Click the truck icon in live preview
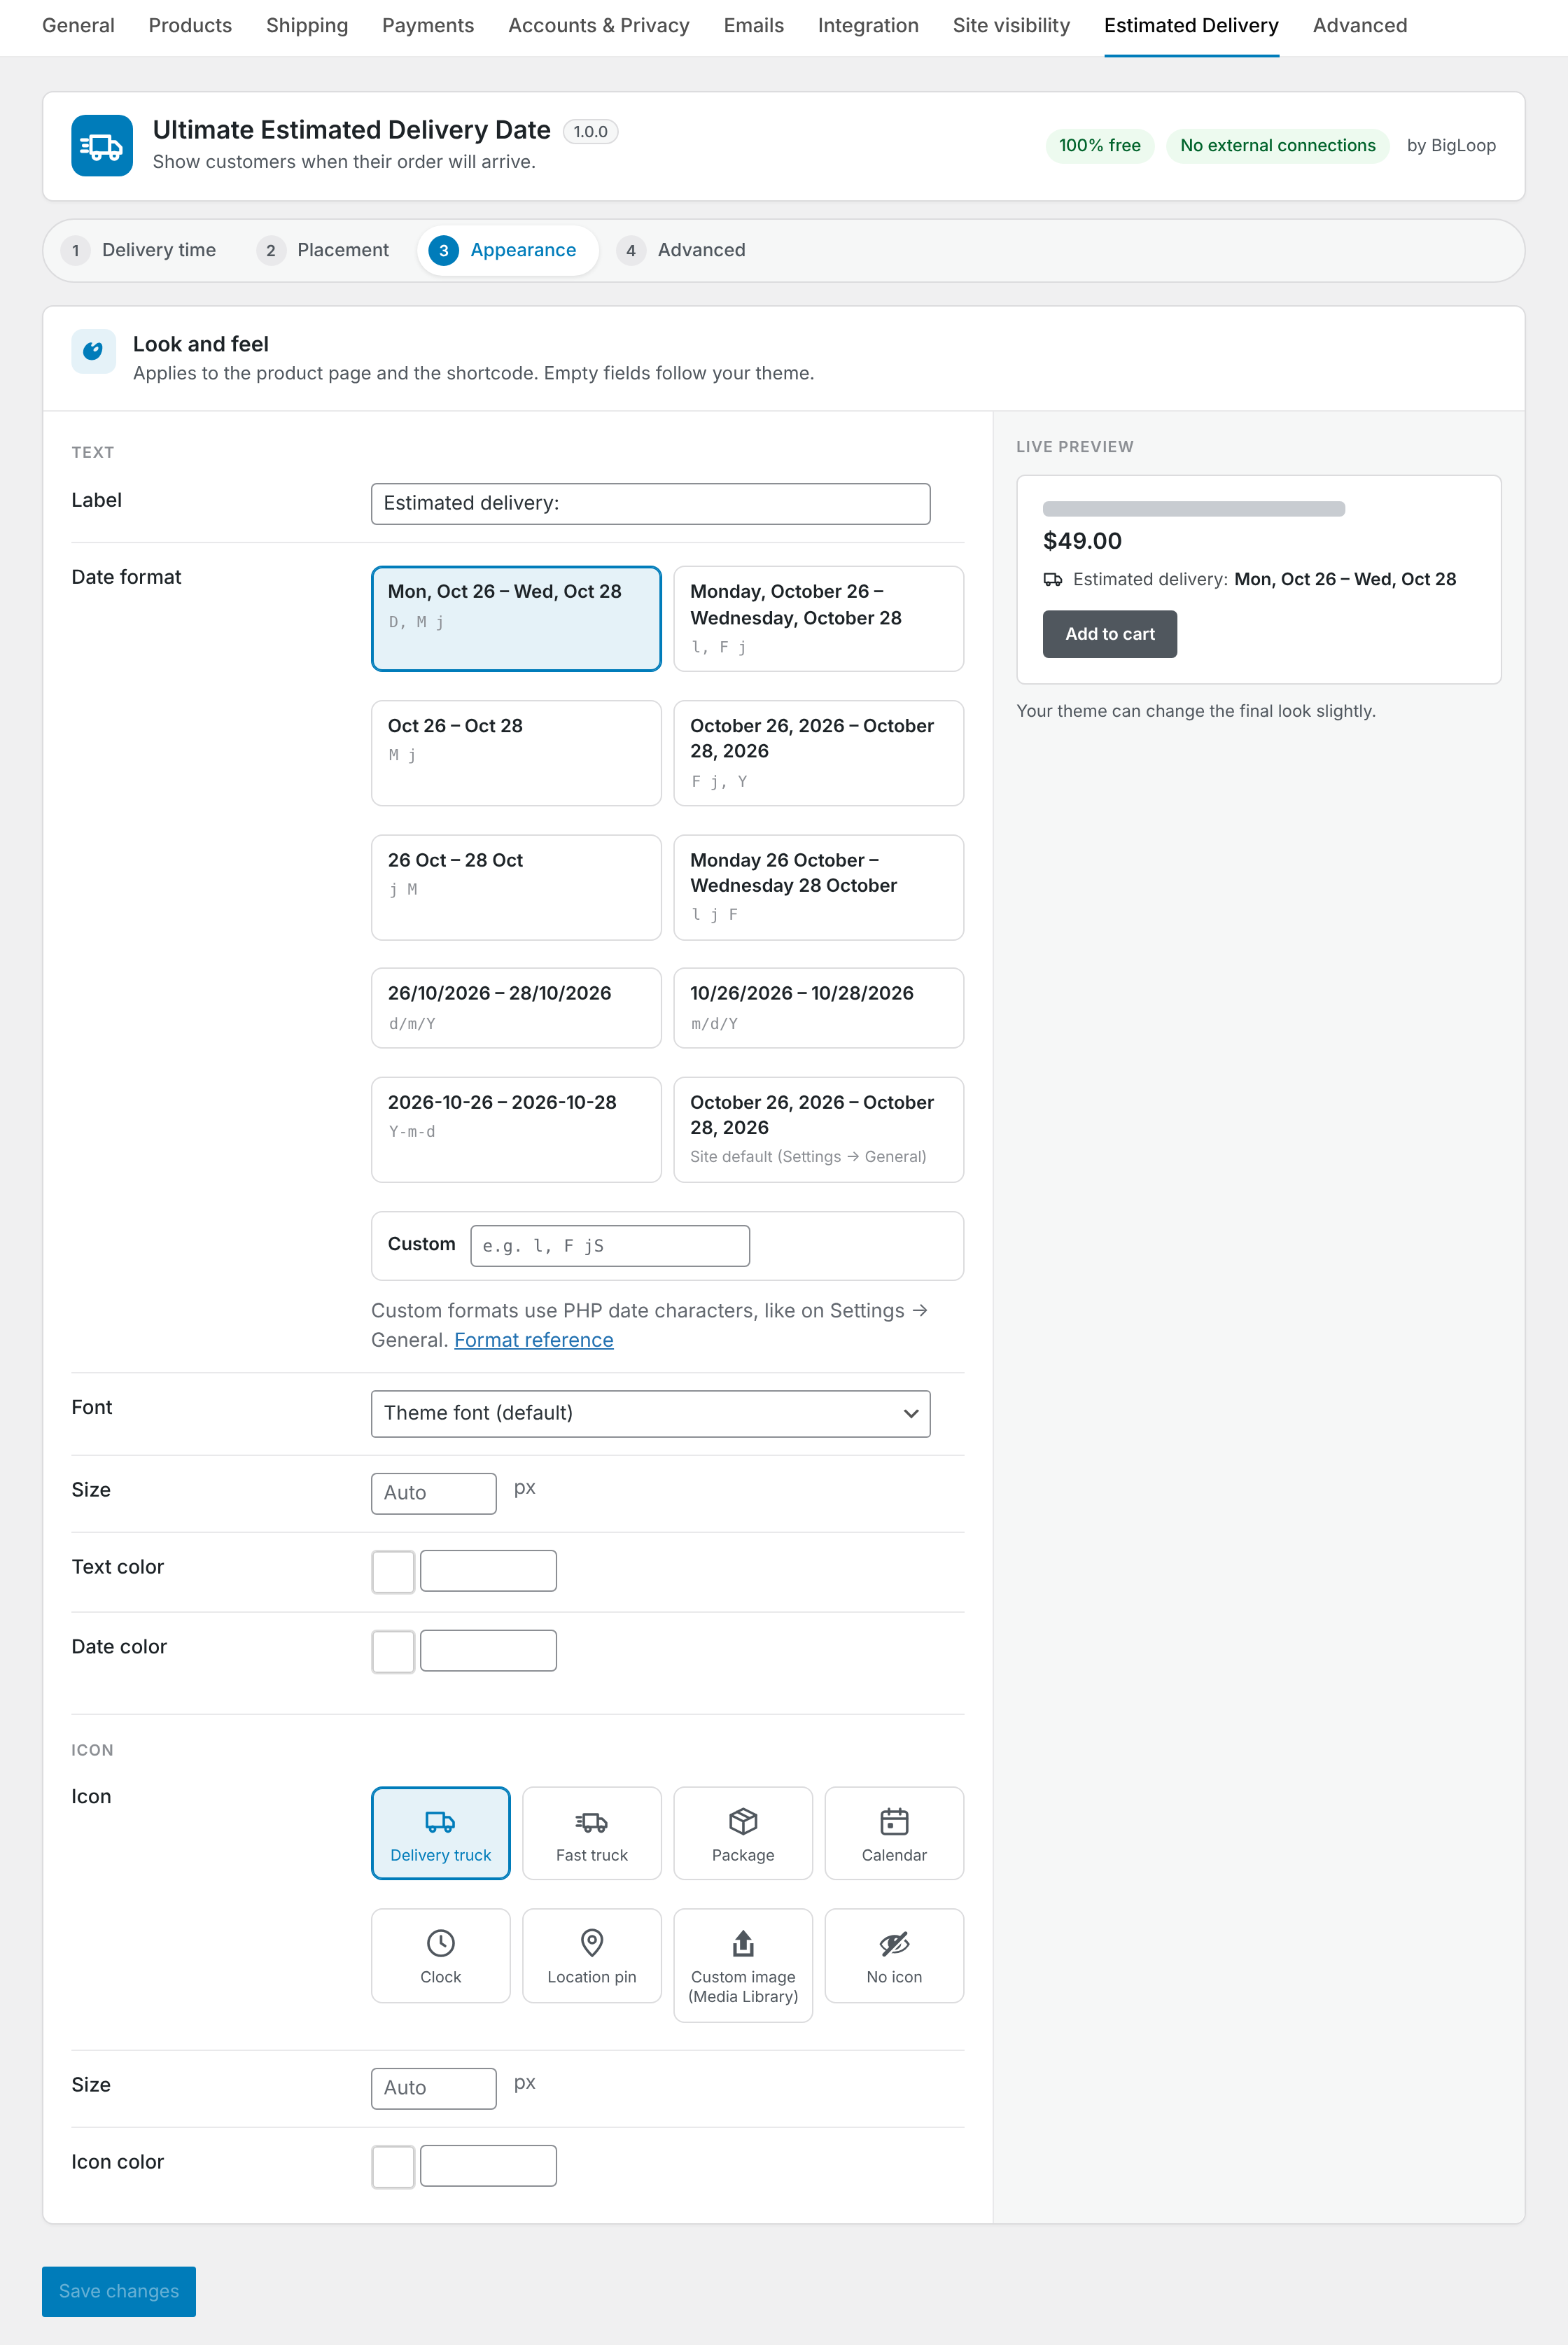 (1052, 579)
